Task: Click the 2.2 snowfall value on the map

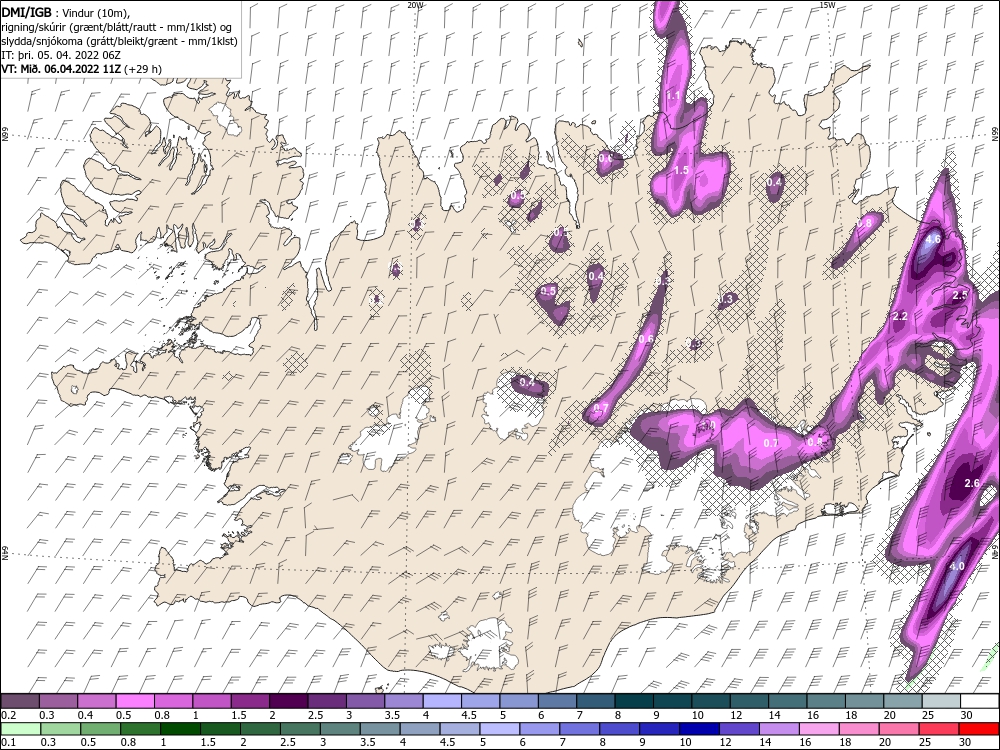Action: point(900,316)
